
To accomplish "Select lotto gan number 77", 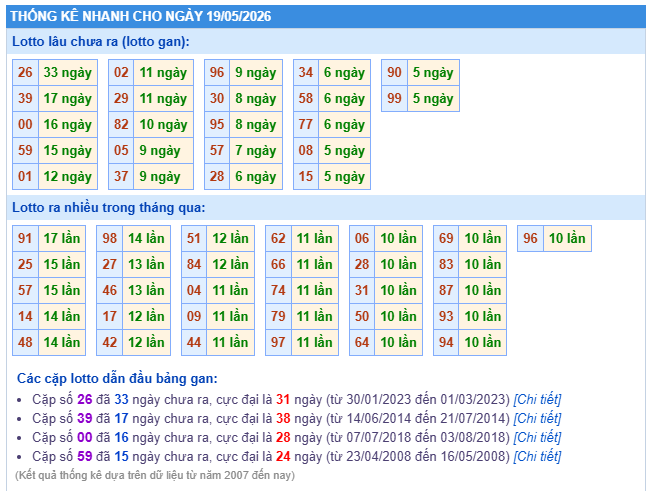I will tap(306, 124).
